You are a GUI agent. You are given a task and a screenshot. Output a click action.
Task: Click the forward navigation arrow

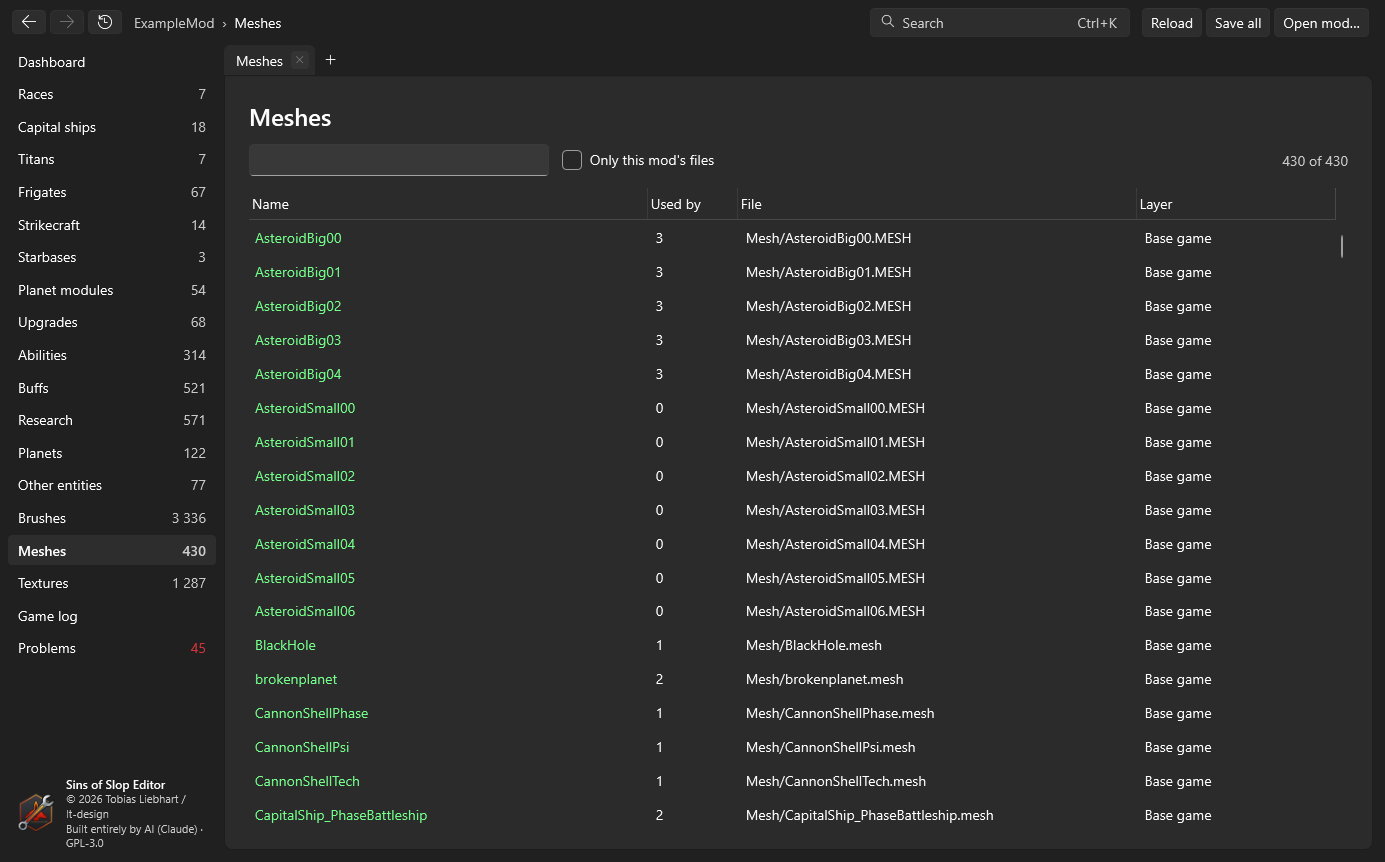pyautogui.click(x=67, y=22)
